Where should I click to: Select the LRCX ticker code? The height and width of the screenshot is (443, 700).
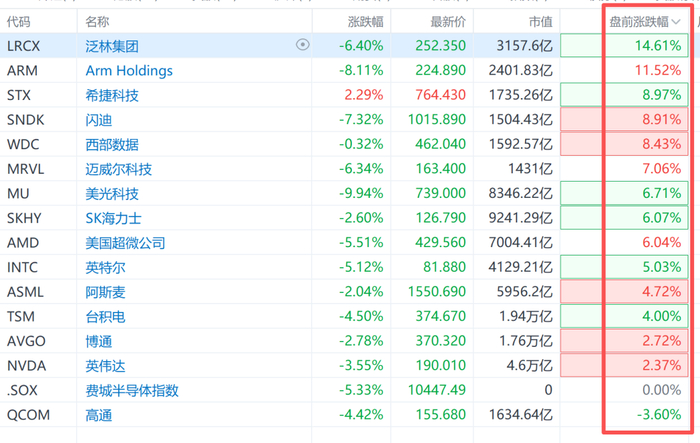point(23,46)
